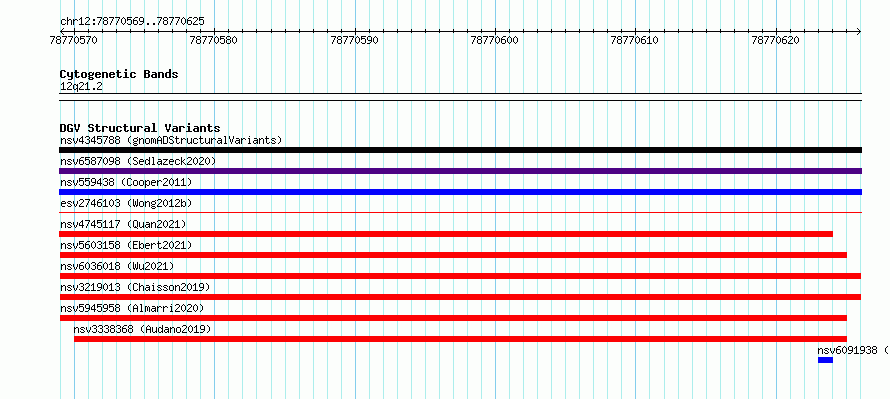Click the DGV Structural Variants track heading
Viewport: 890px width, 399px height.
tap(140, 128)
